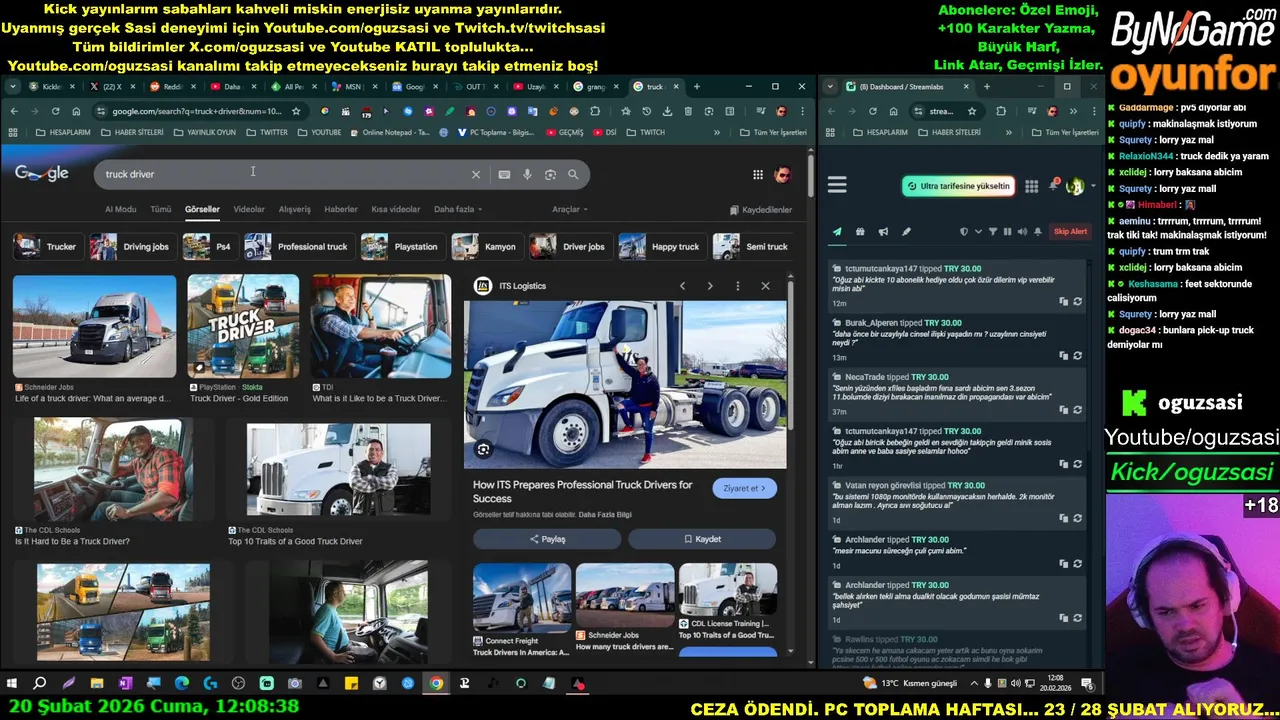Copy Burak_Alperen tip message

click(1064, 355)
